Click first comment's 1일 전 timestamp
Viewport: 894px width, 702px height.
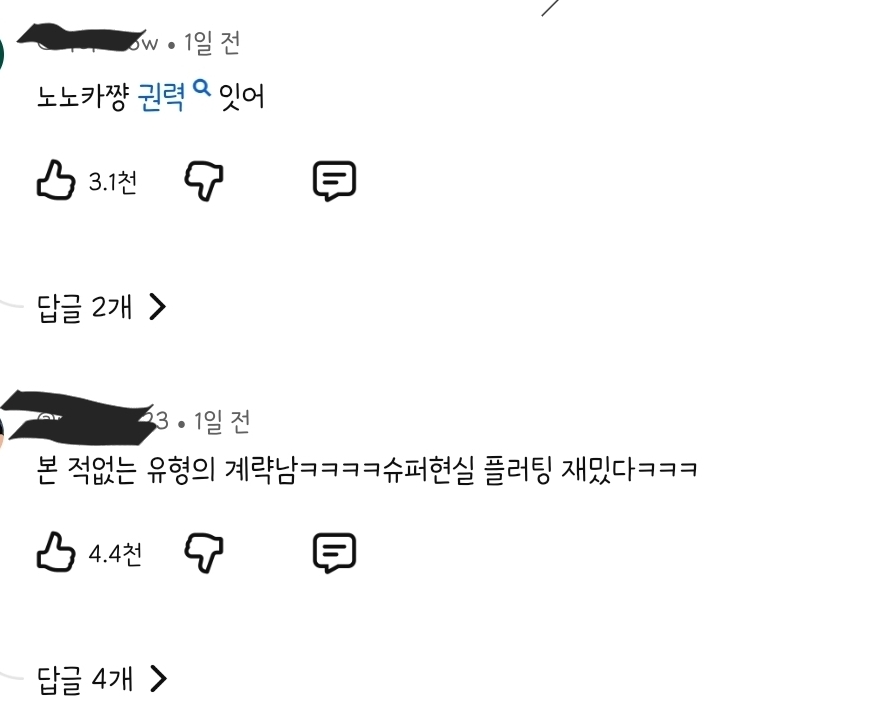212,43
